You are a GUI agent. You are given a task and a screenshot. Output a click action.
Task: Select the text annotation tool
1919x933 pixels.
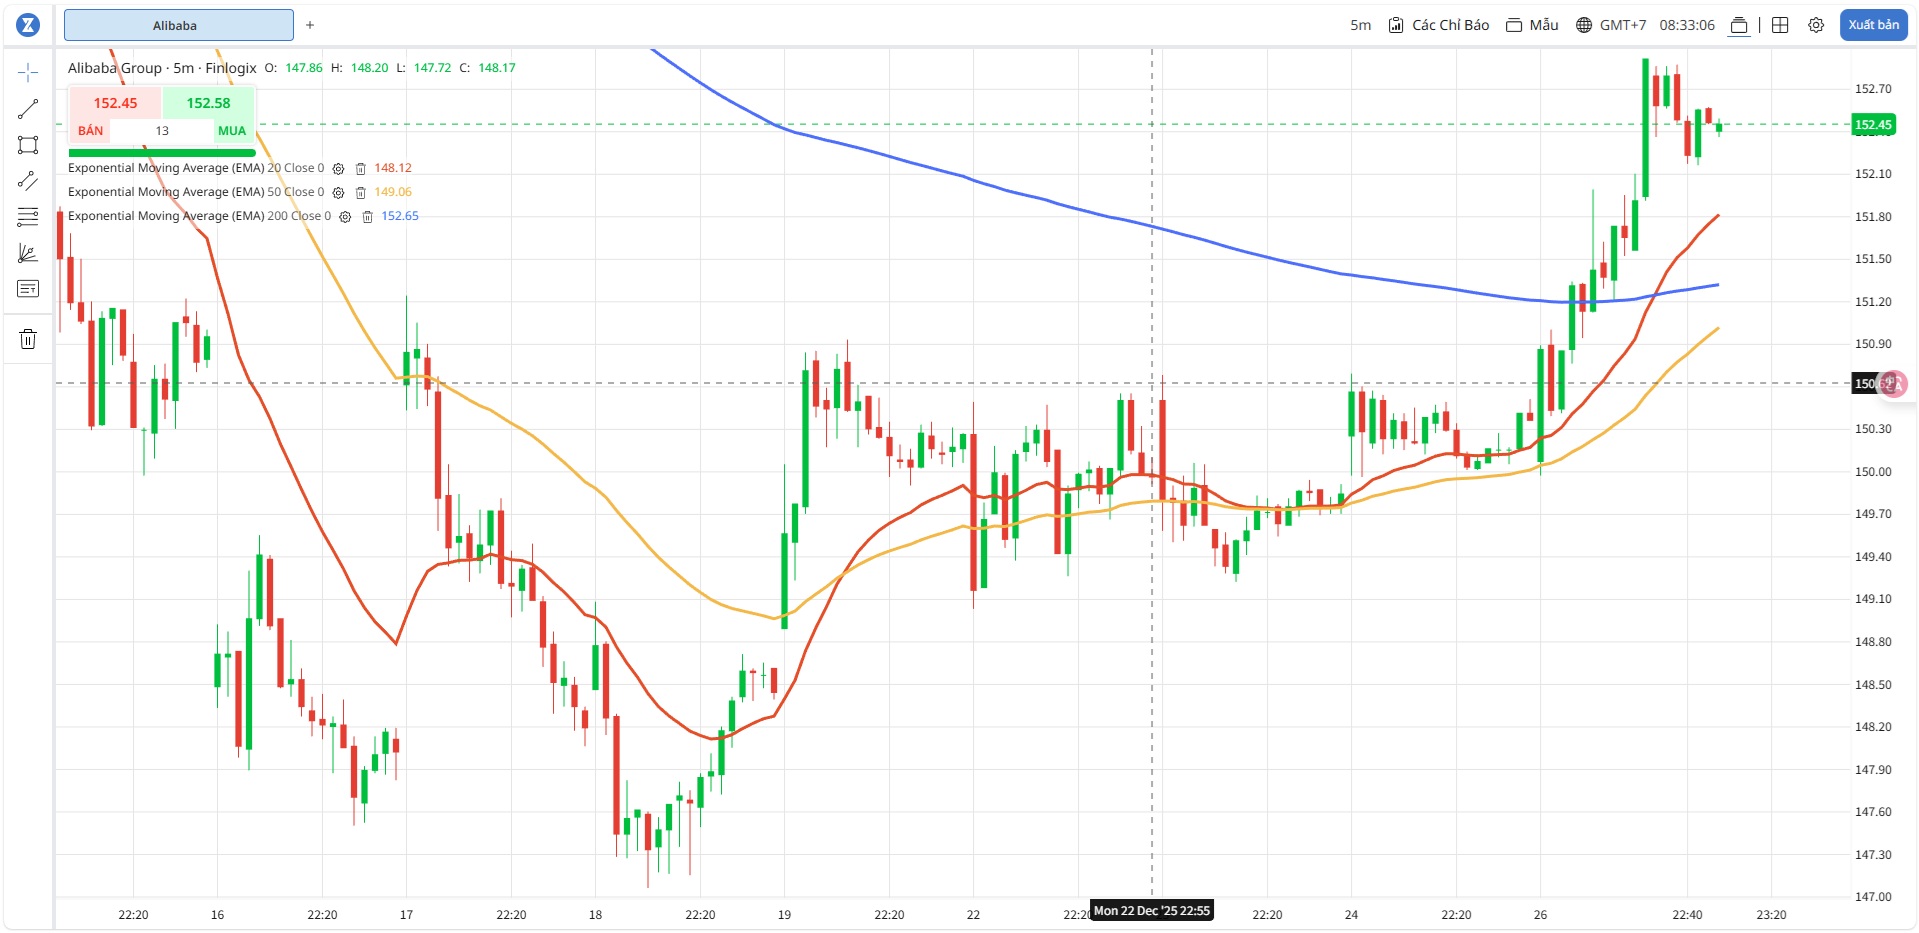tap(28, 289)
